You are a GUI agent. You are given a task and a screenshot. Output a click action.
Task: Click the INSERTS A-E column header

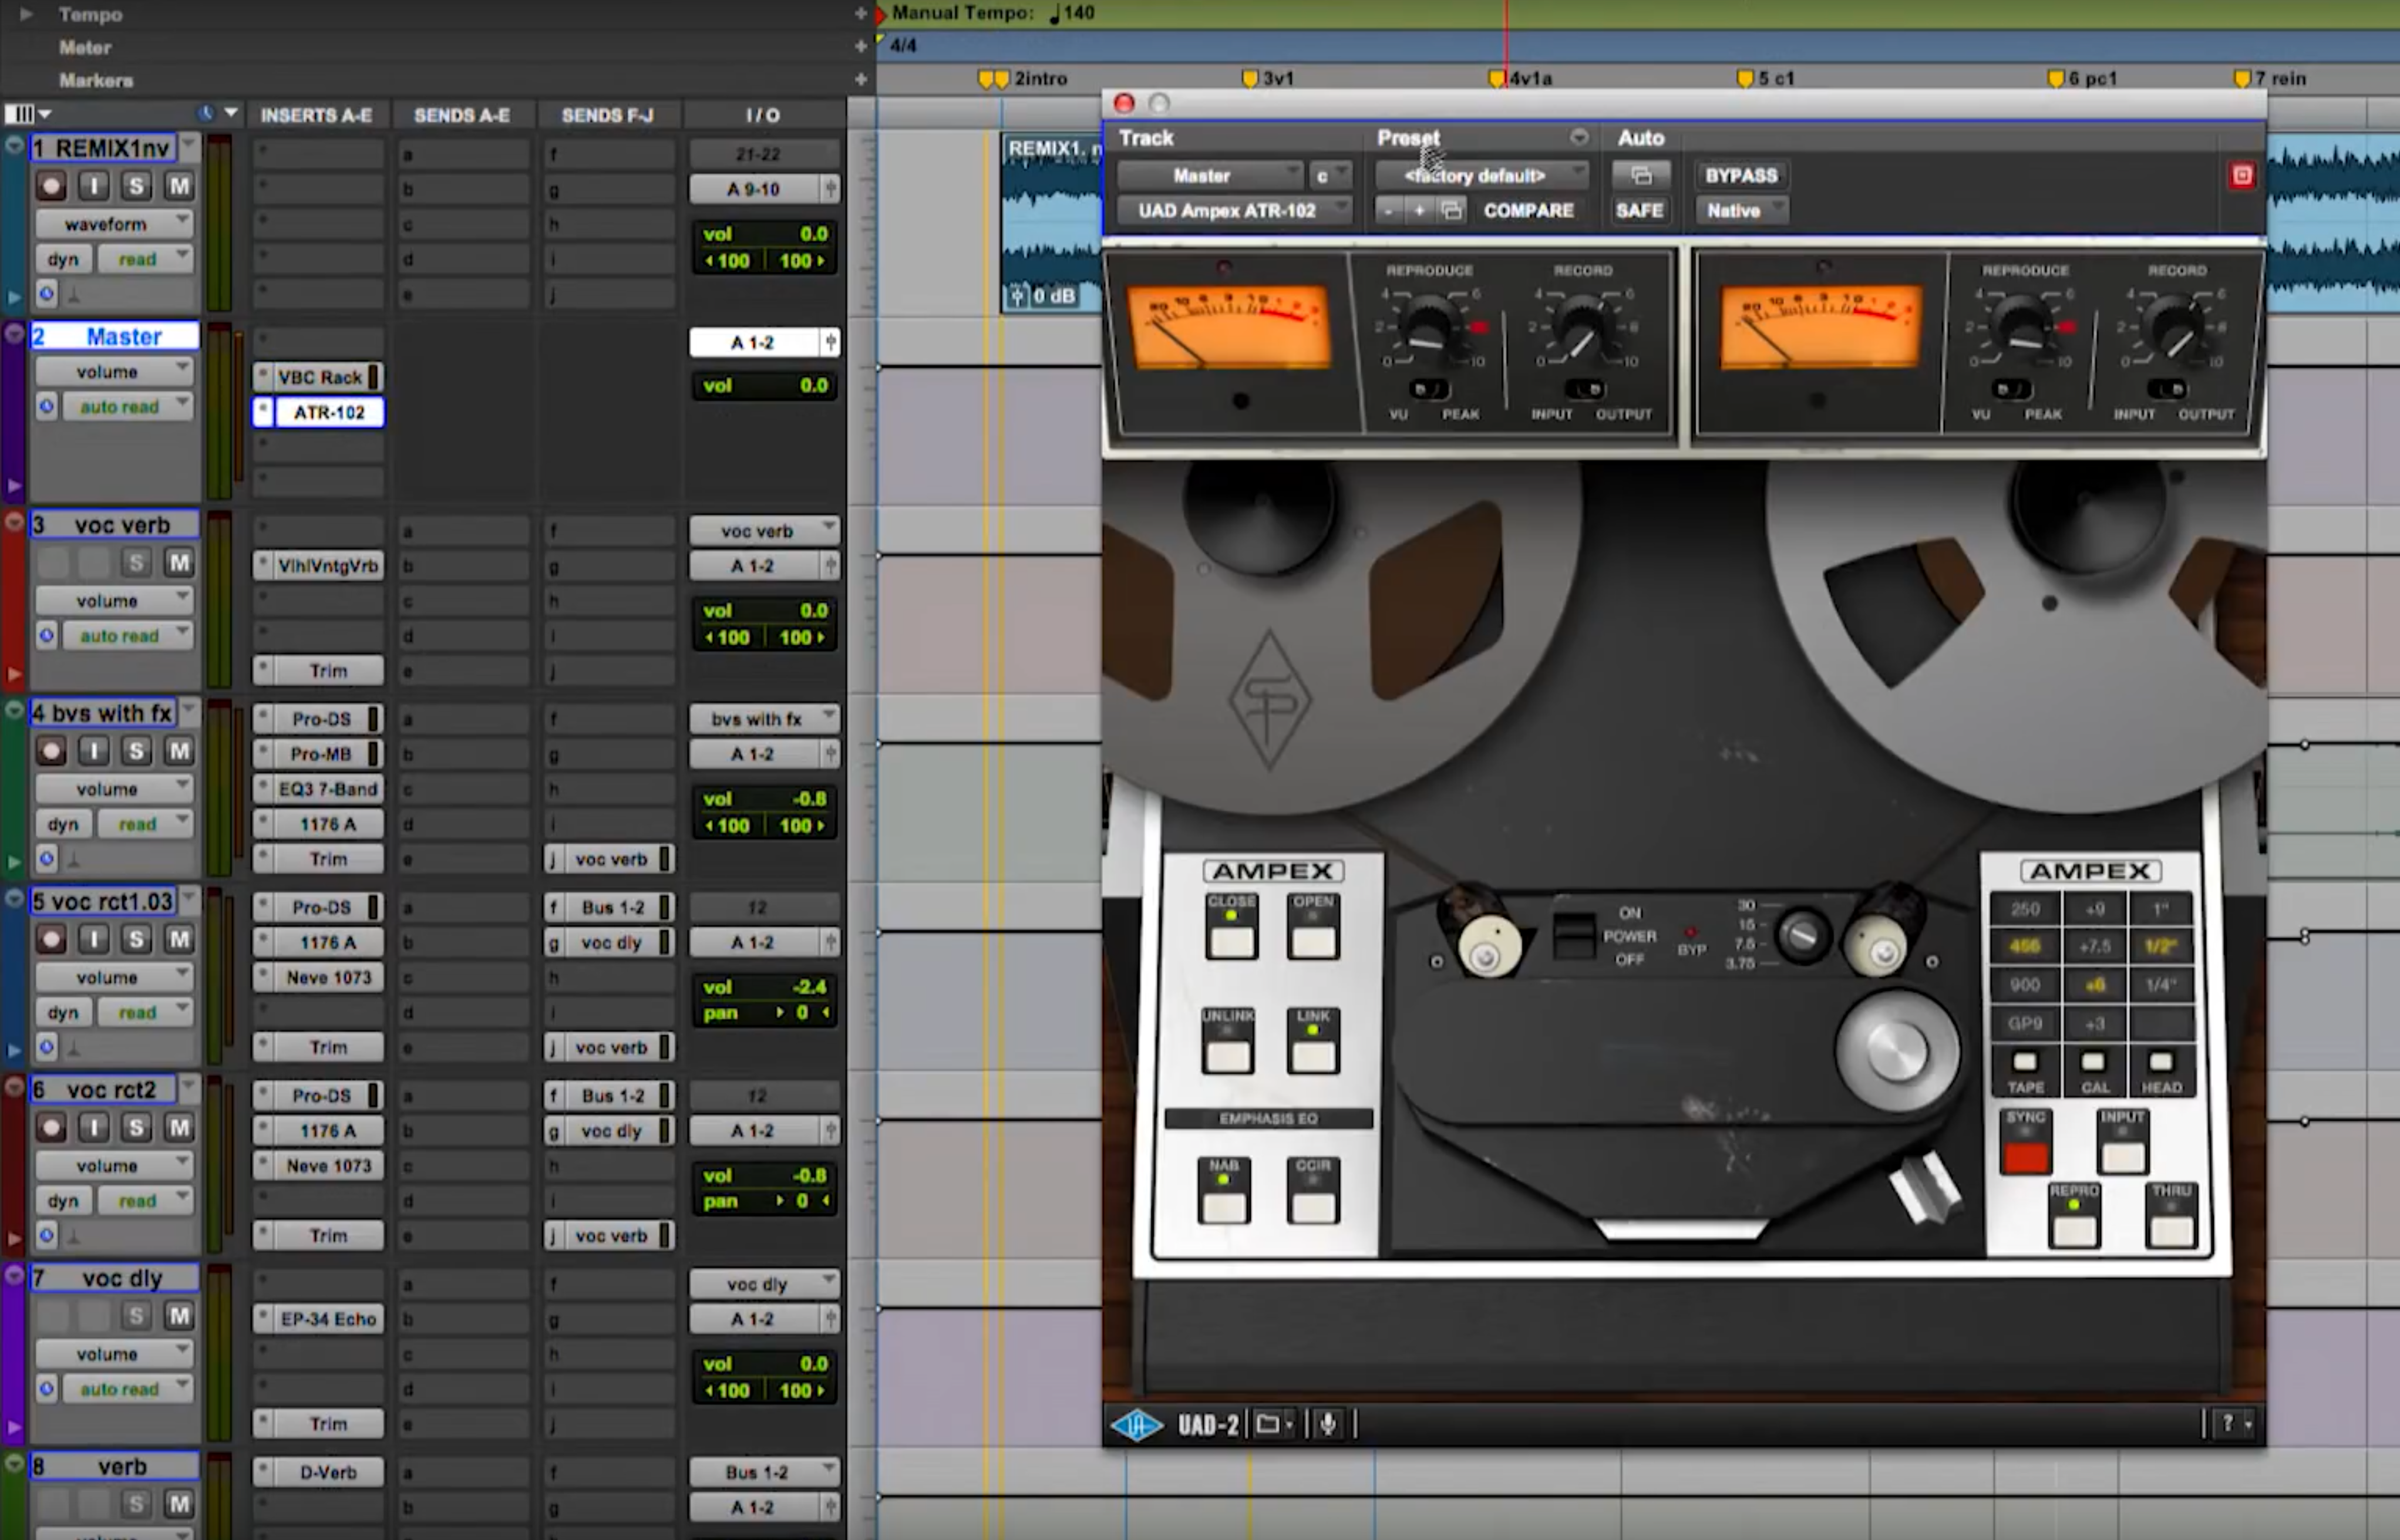[x=316, y=115]
